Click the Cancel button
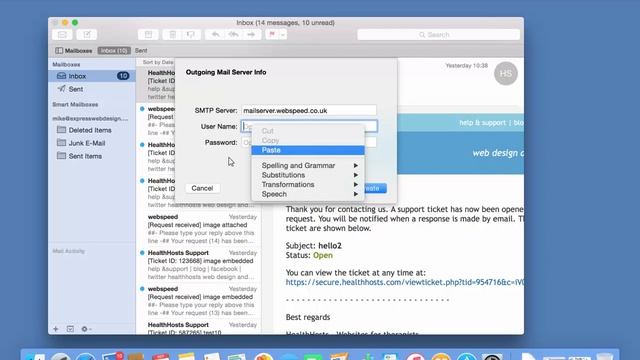The image size is (640, 360). pos(202,188)
